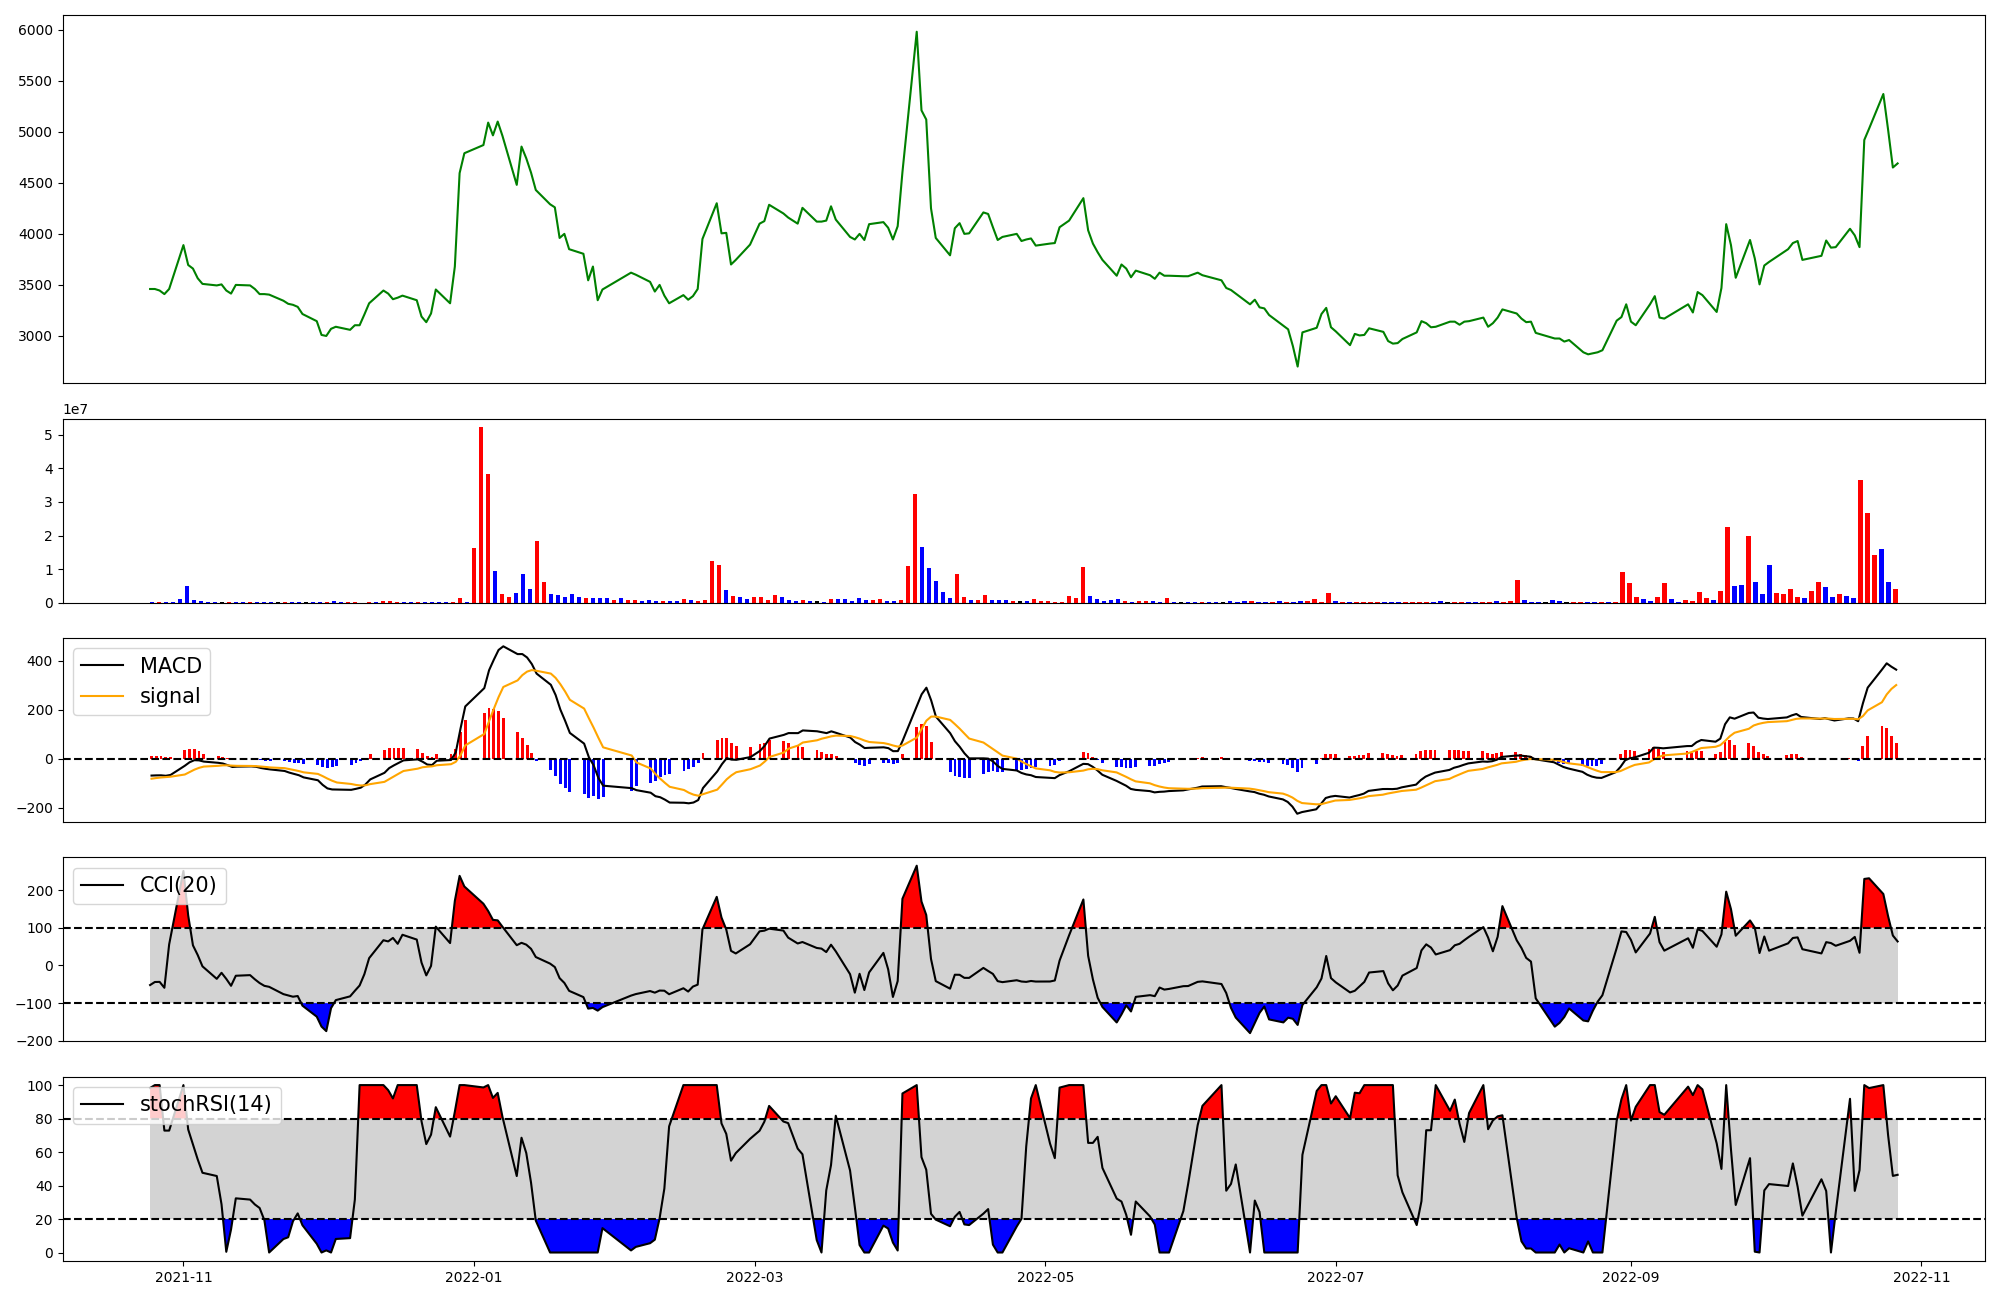
Task: Click the CCI(20) legend entry
Action: pyautogui.click(x=178, y=885)
